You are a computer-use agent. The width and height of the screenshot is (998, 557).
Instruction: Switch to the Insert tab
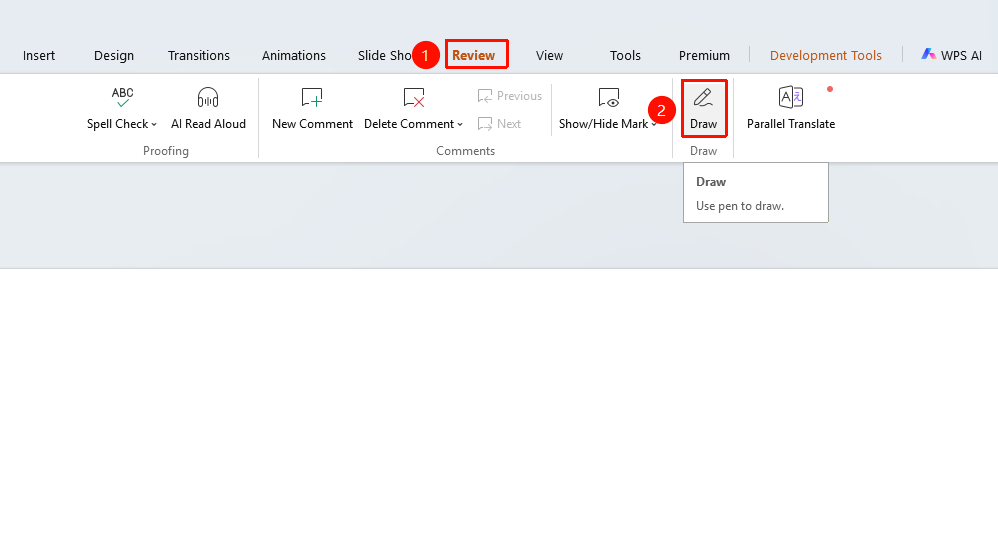(39, 55)
